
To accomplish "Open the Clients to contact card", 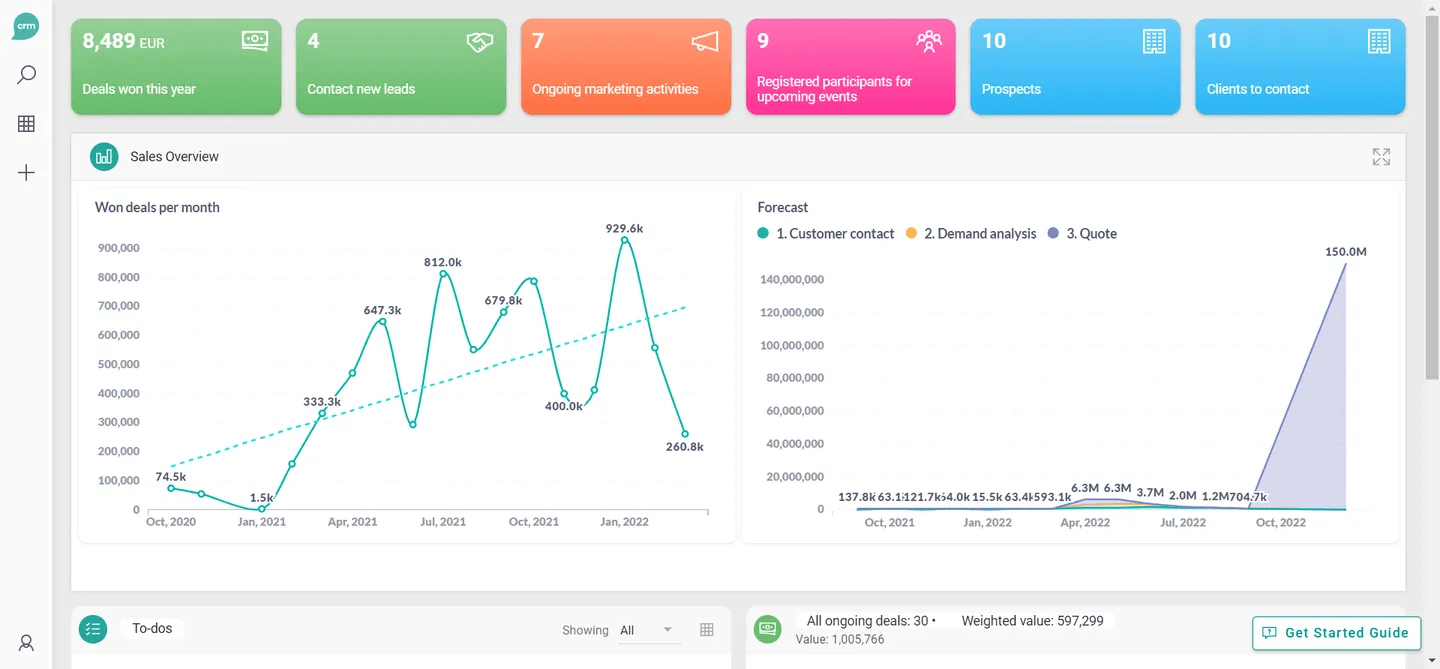I will tap(1300, 67).
